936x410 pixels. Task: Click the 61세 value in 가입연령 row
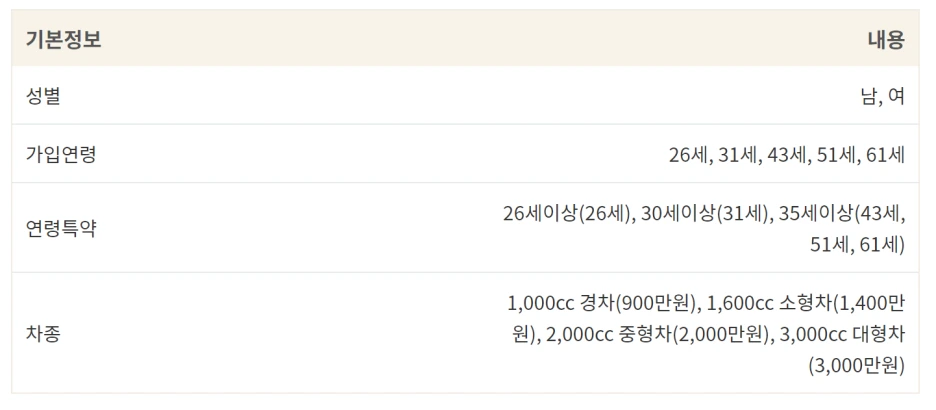point(887,155)
